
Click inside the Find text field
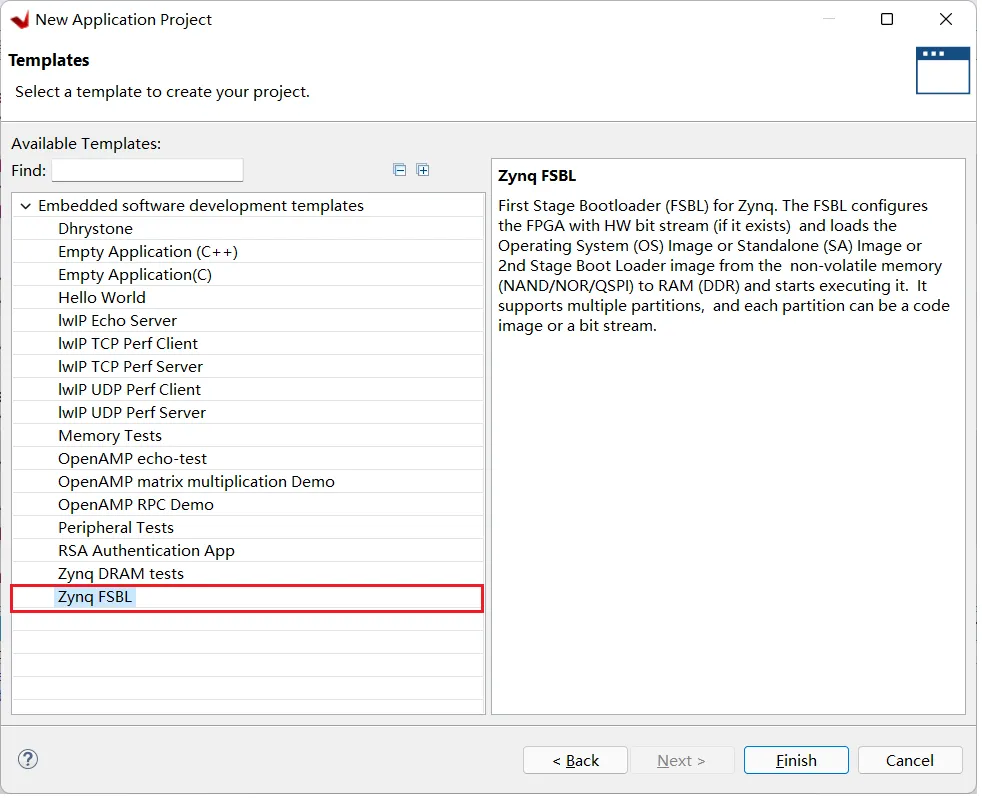tap(148, 171)
